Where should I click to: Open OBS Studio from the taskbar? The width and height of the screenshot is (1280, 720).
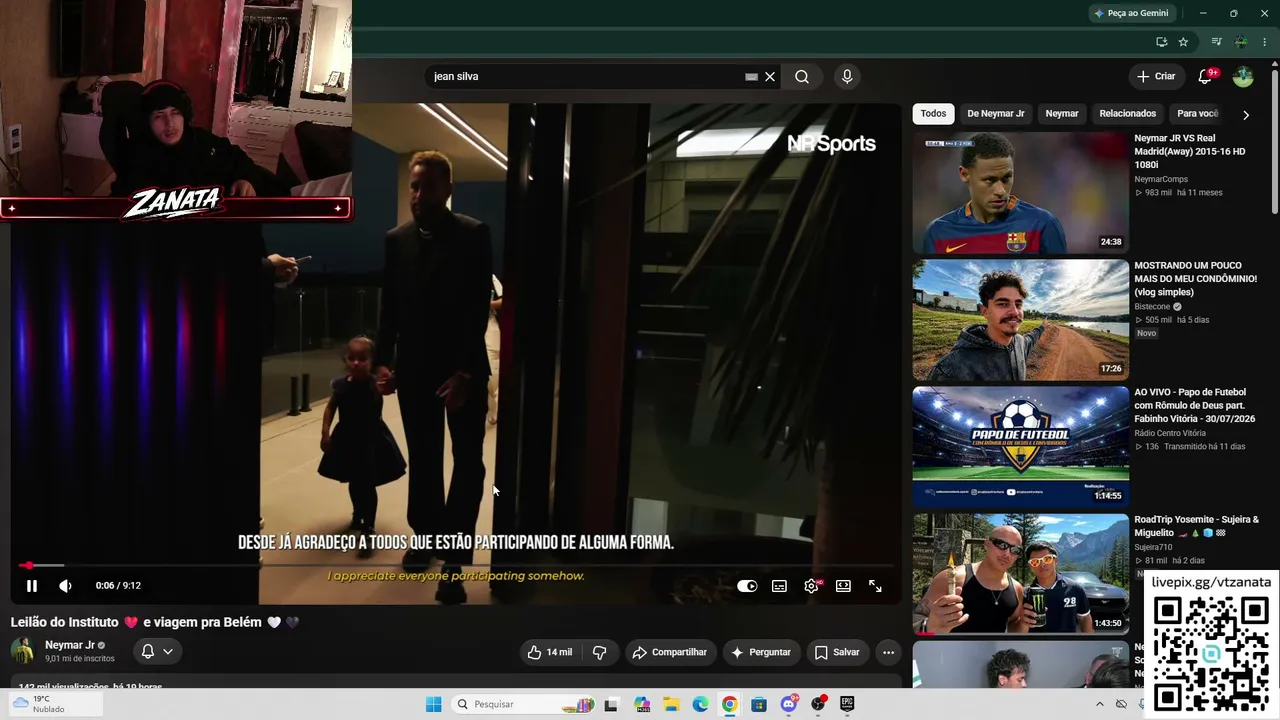818,704
